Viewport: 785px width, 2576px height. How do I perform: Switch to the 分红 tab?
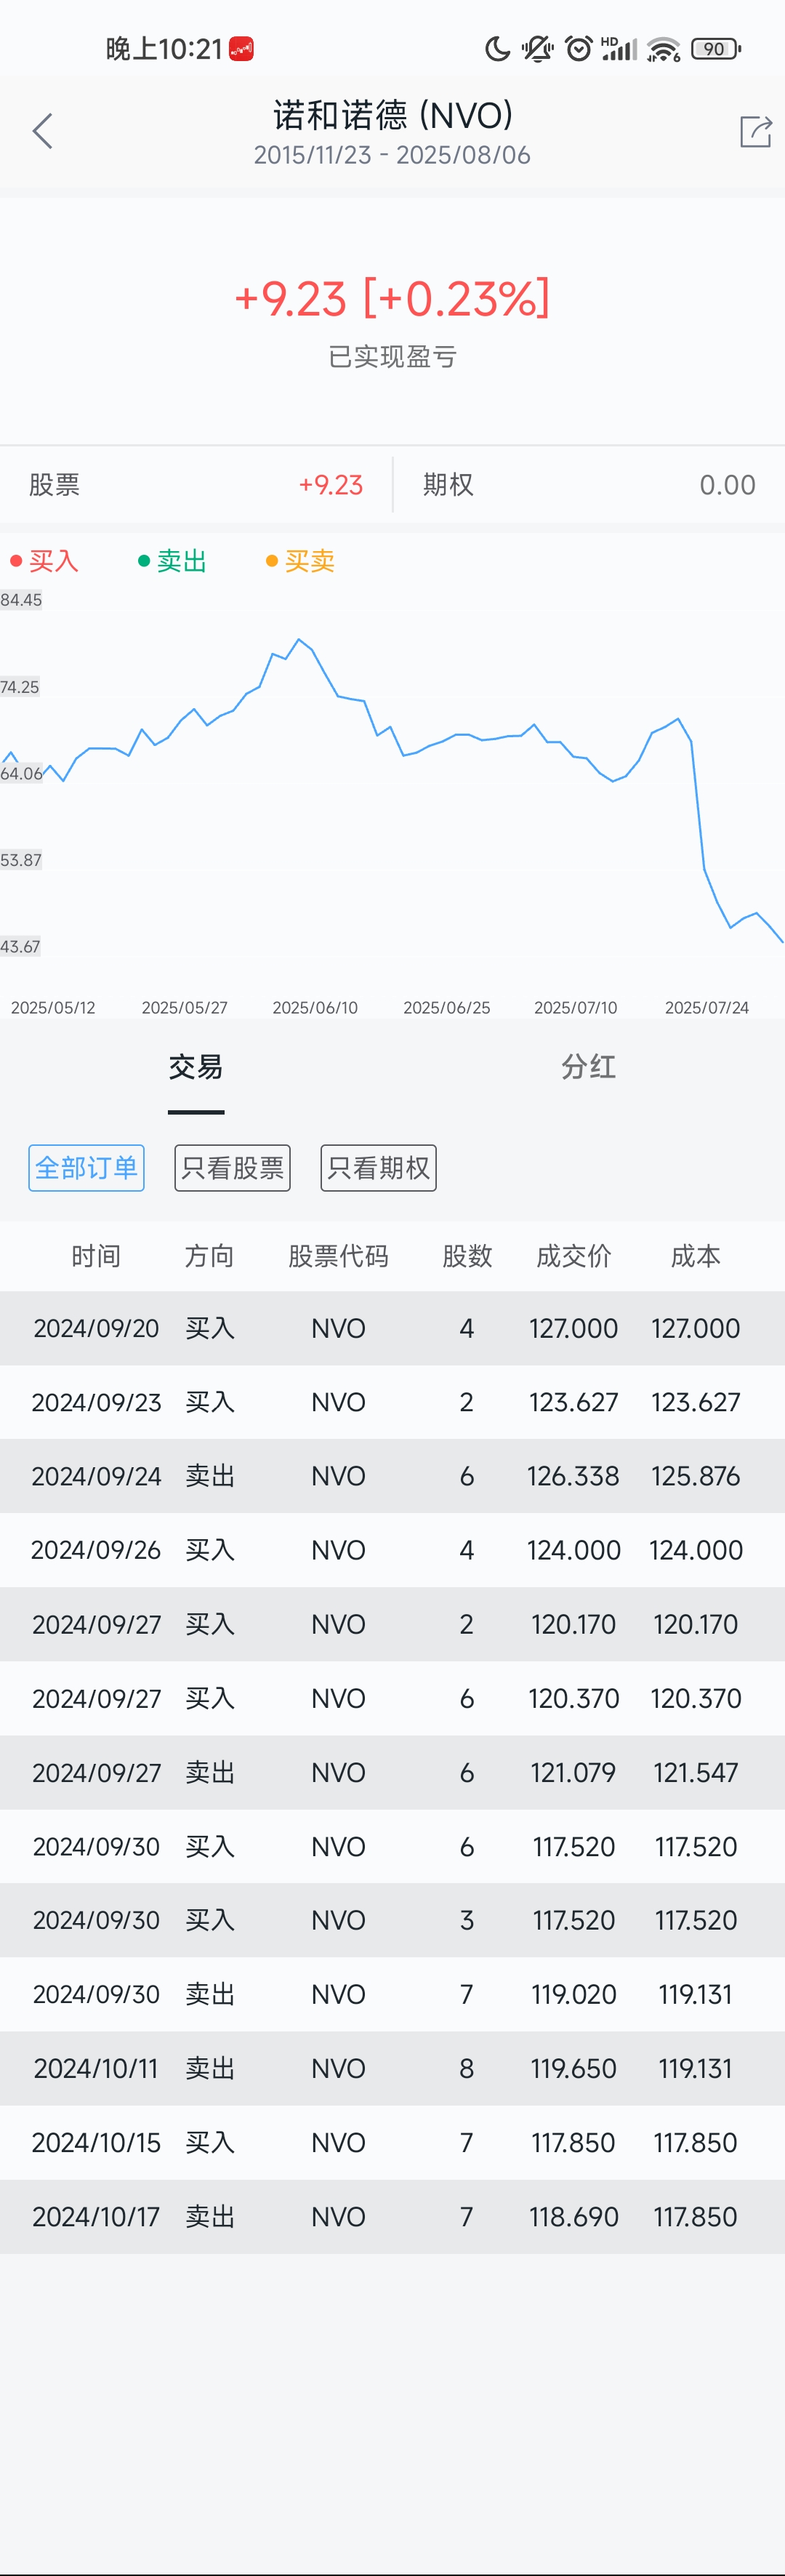click(588, 1068)
